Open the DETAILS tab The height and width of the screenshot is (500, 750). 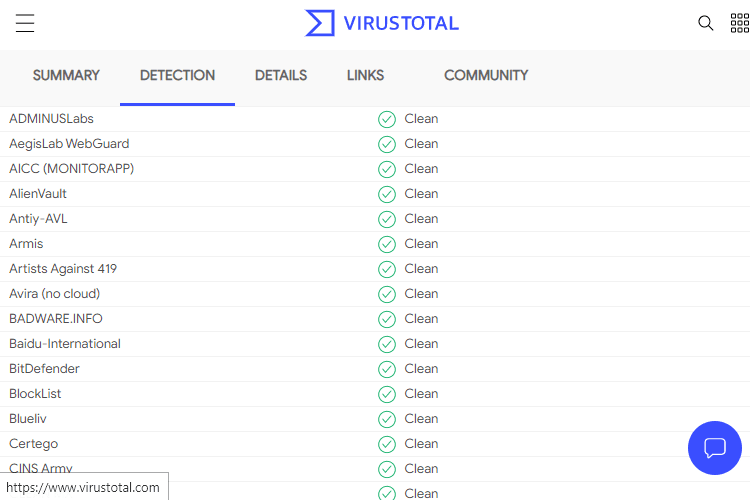281,75
